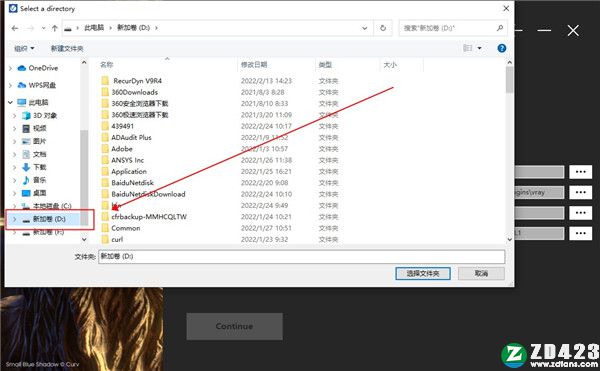
Task: Select 3D 对象 in the tree
Action: coord(44,115)
